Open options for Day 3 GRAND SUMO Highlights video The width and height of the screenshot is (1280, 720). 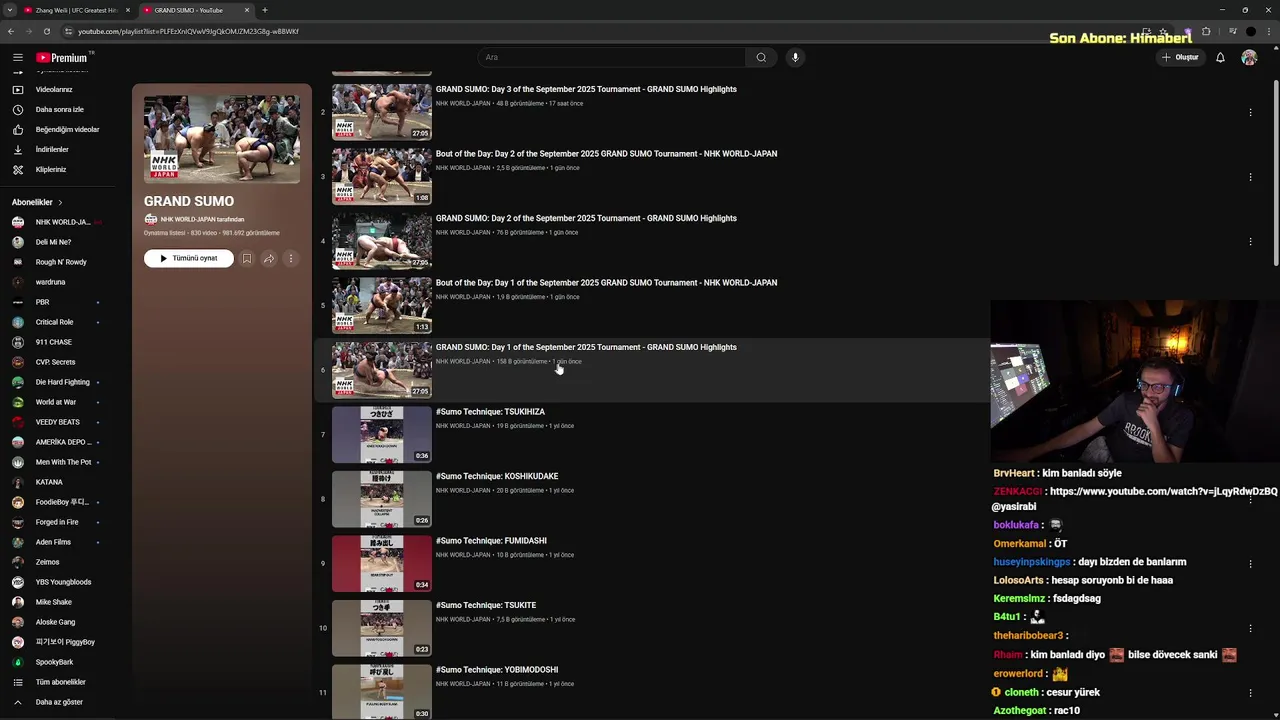pyautogui.click(x=1250, y=112)
